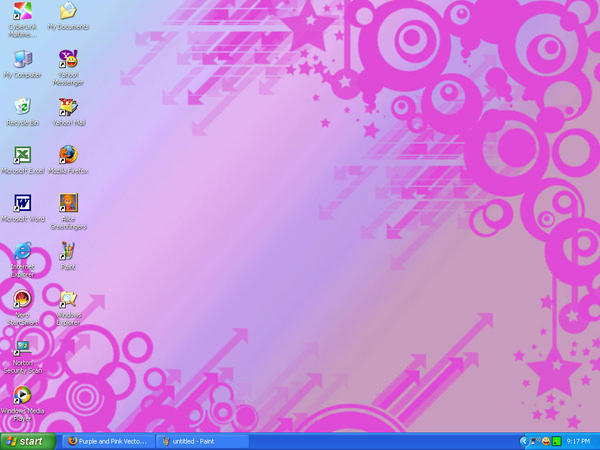Screen dimensions: 600x450
Task: Click the 9:17 PM taskbar clock
Action: pyautogui.click(x=579, y=442)
